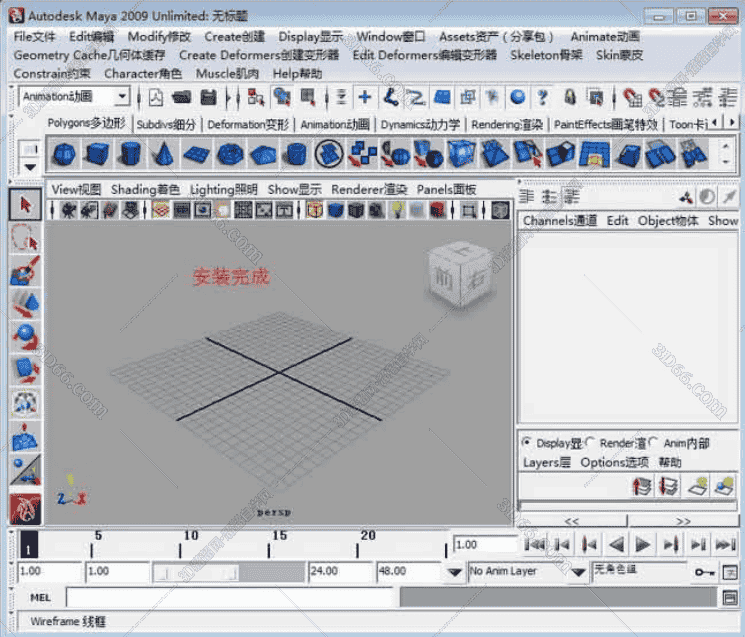
Task: Click the save scene disk icon
Action: point(208,98)
